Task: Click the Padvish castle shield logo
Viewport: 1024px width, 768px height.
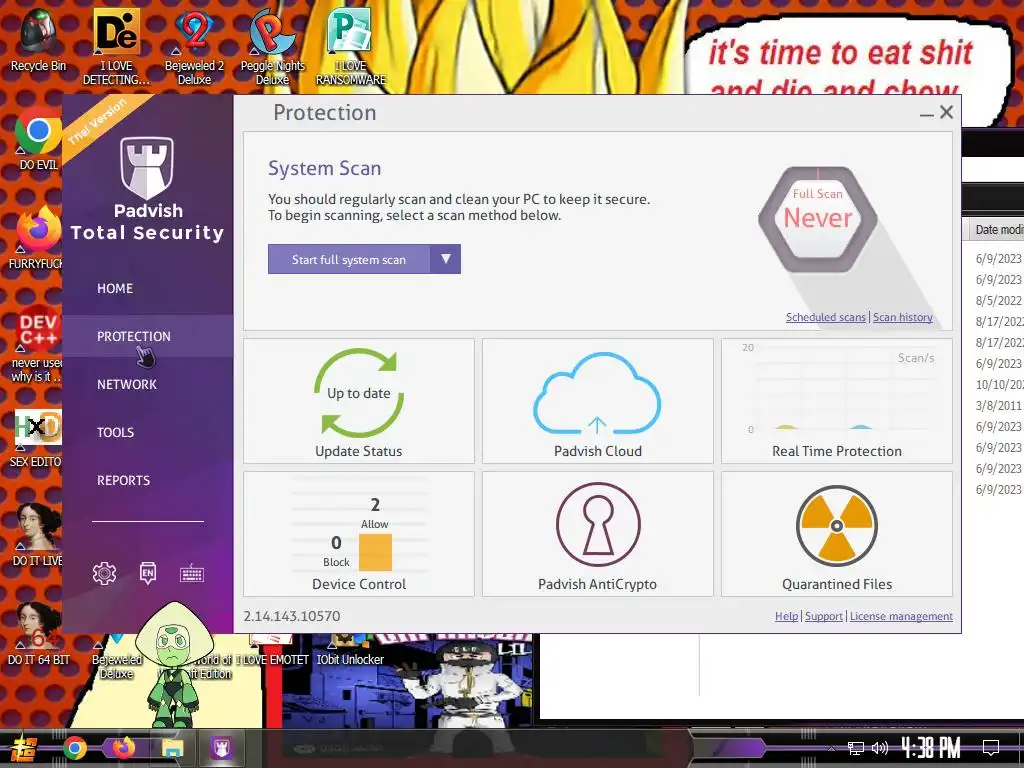Action: click(147, 167)
